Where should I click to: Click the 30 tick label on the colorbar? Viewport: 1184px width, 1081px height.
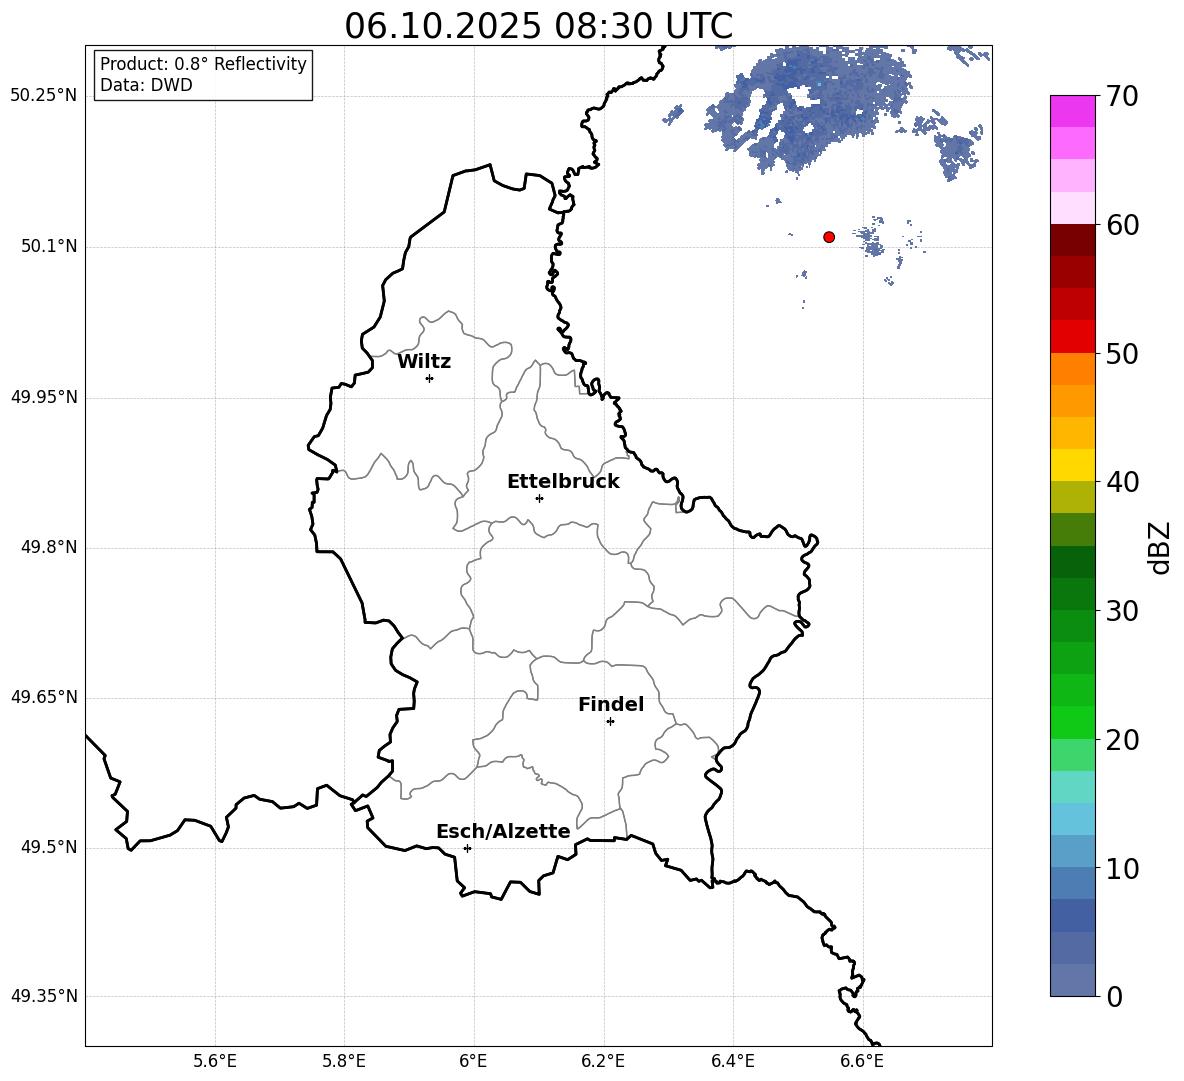[1122, 611]
